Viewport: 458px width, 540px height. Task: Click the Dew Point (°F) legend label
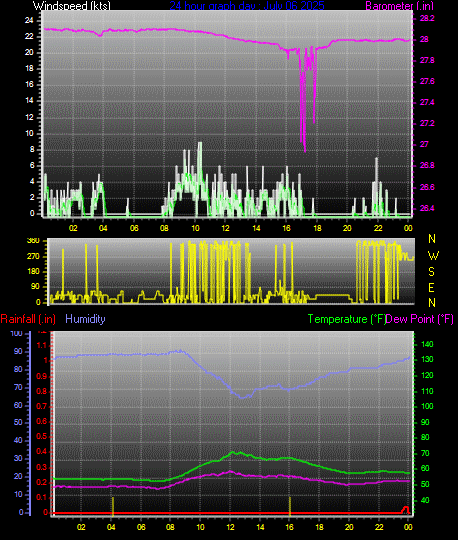(x=419, y=319)
